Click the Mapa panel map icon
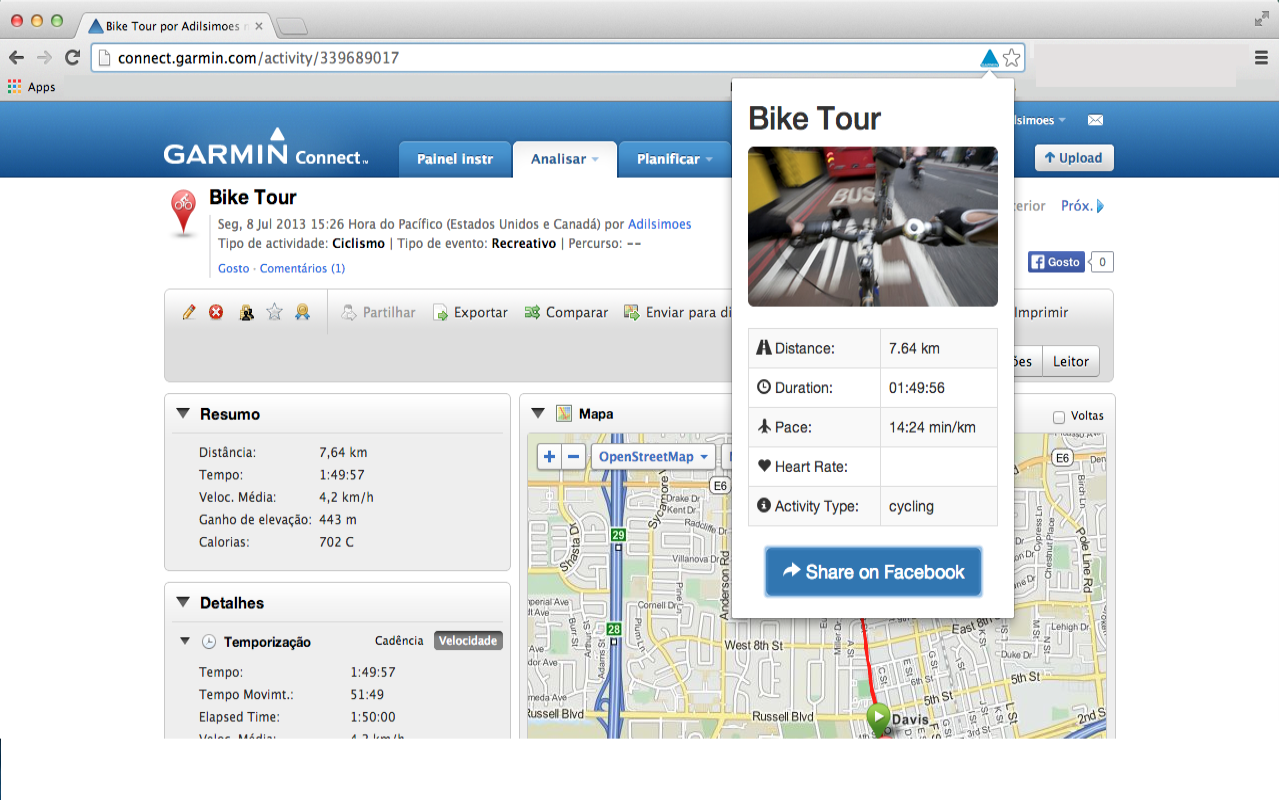This screenshot has height=800, width=1280. click(564, 413)
